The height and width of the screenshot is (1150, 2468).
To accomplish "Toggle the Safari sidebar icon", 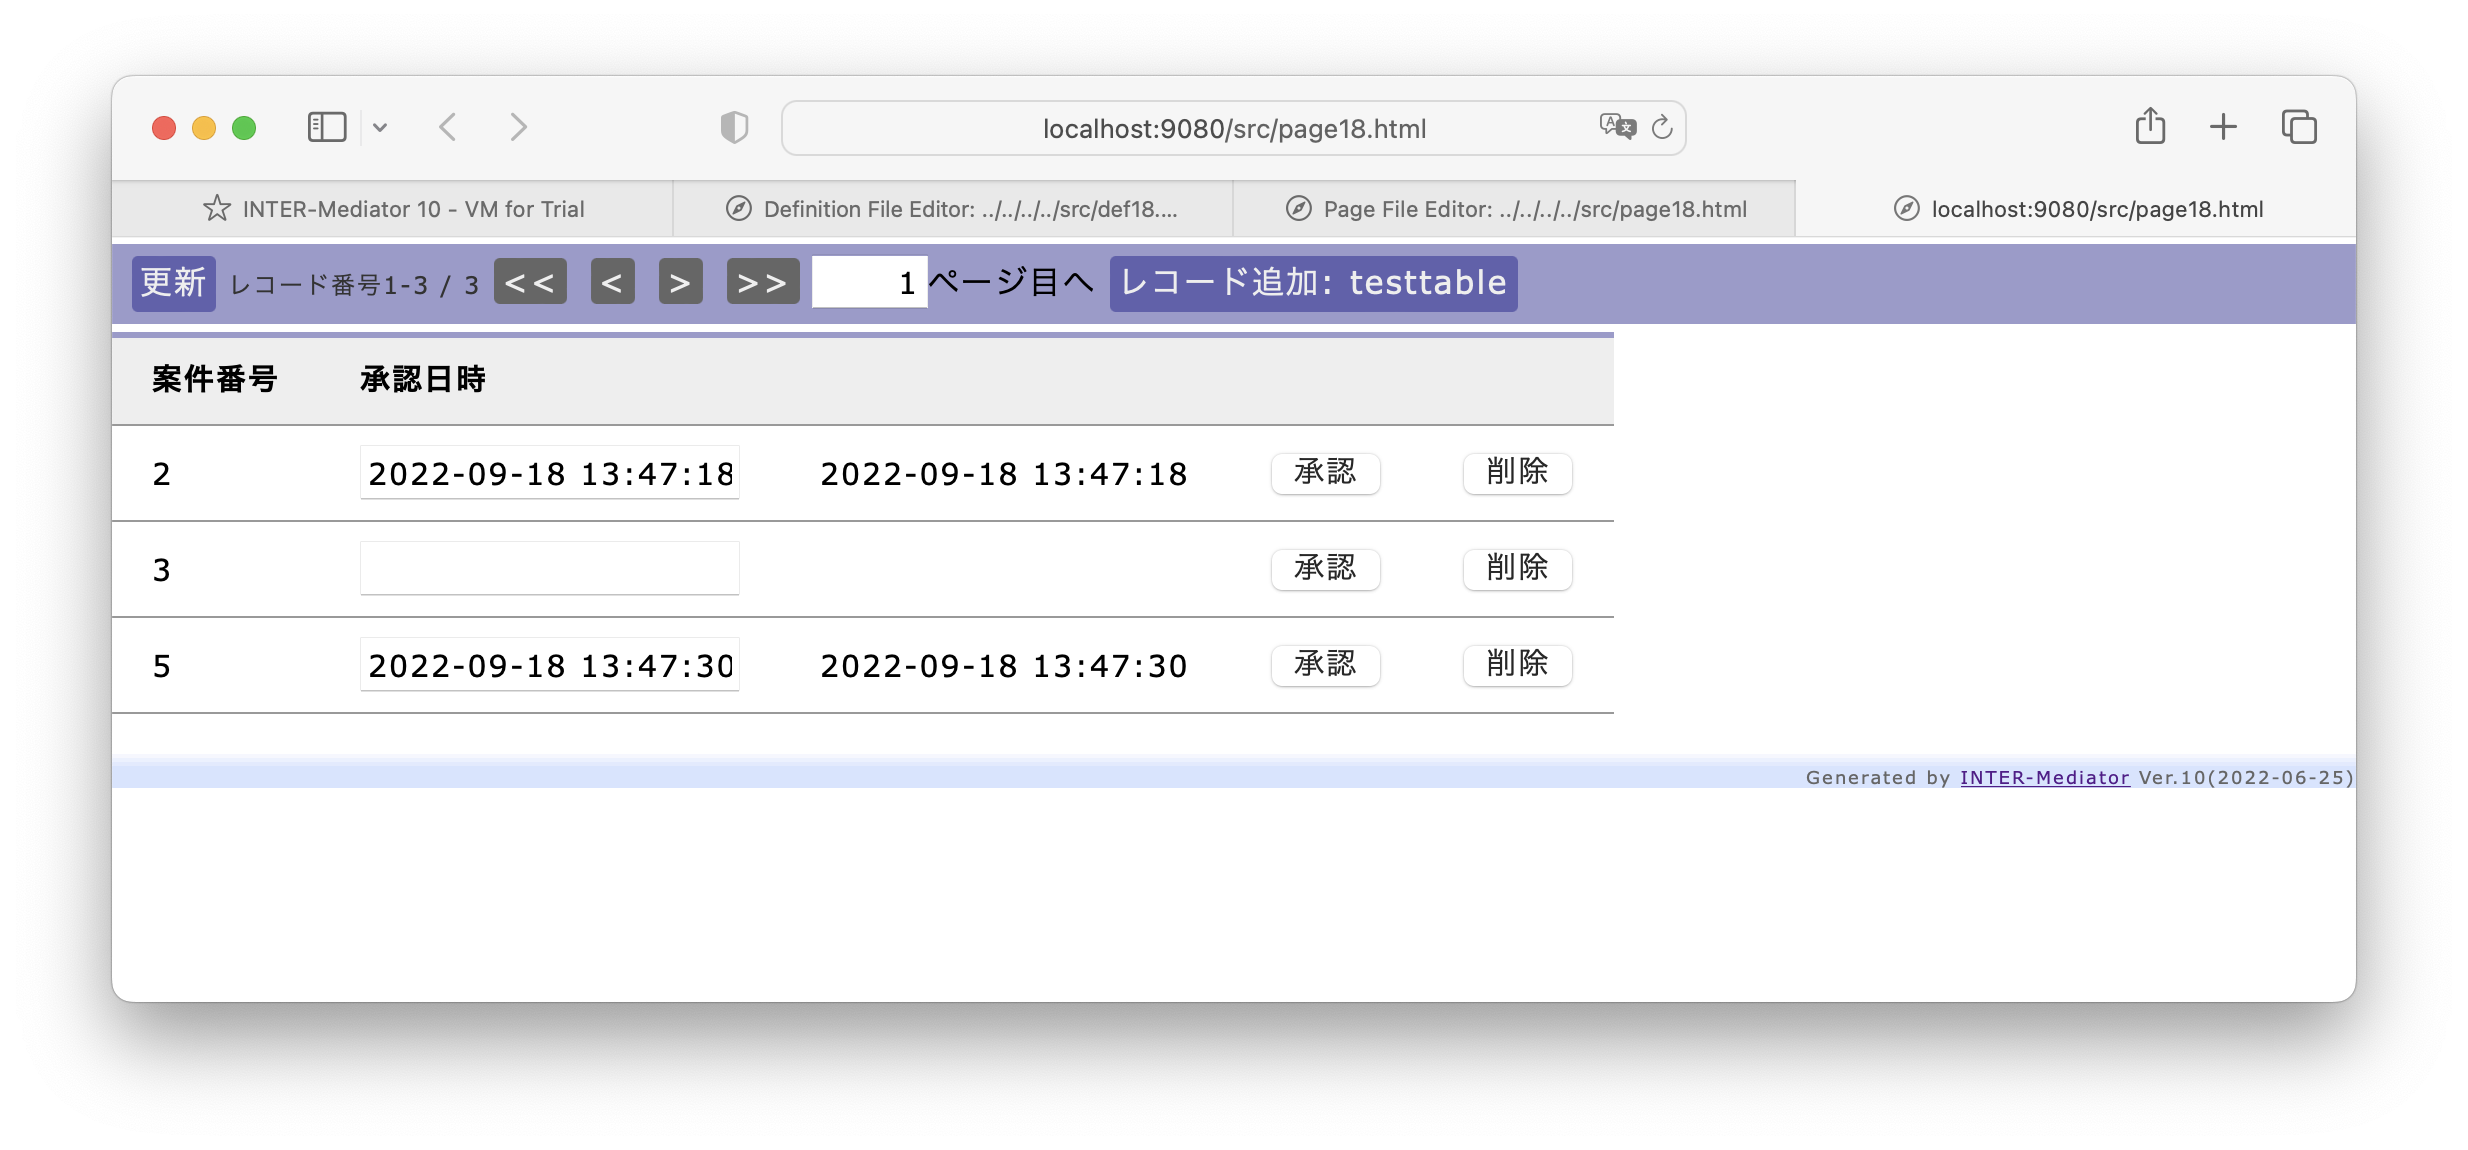I will (x=326, y=127).
